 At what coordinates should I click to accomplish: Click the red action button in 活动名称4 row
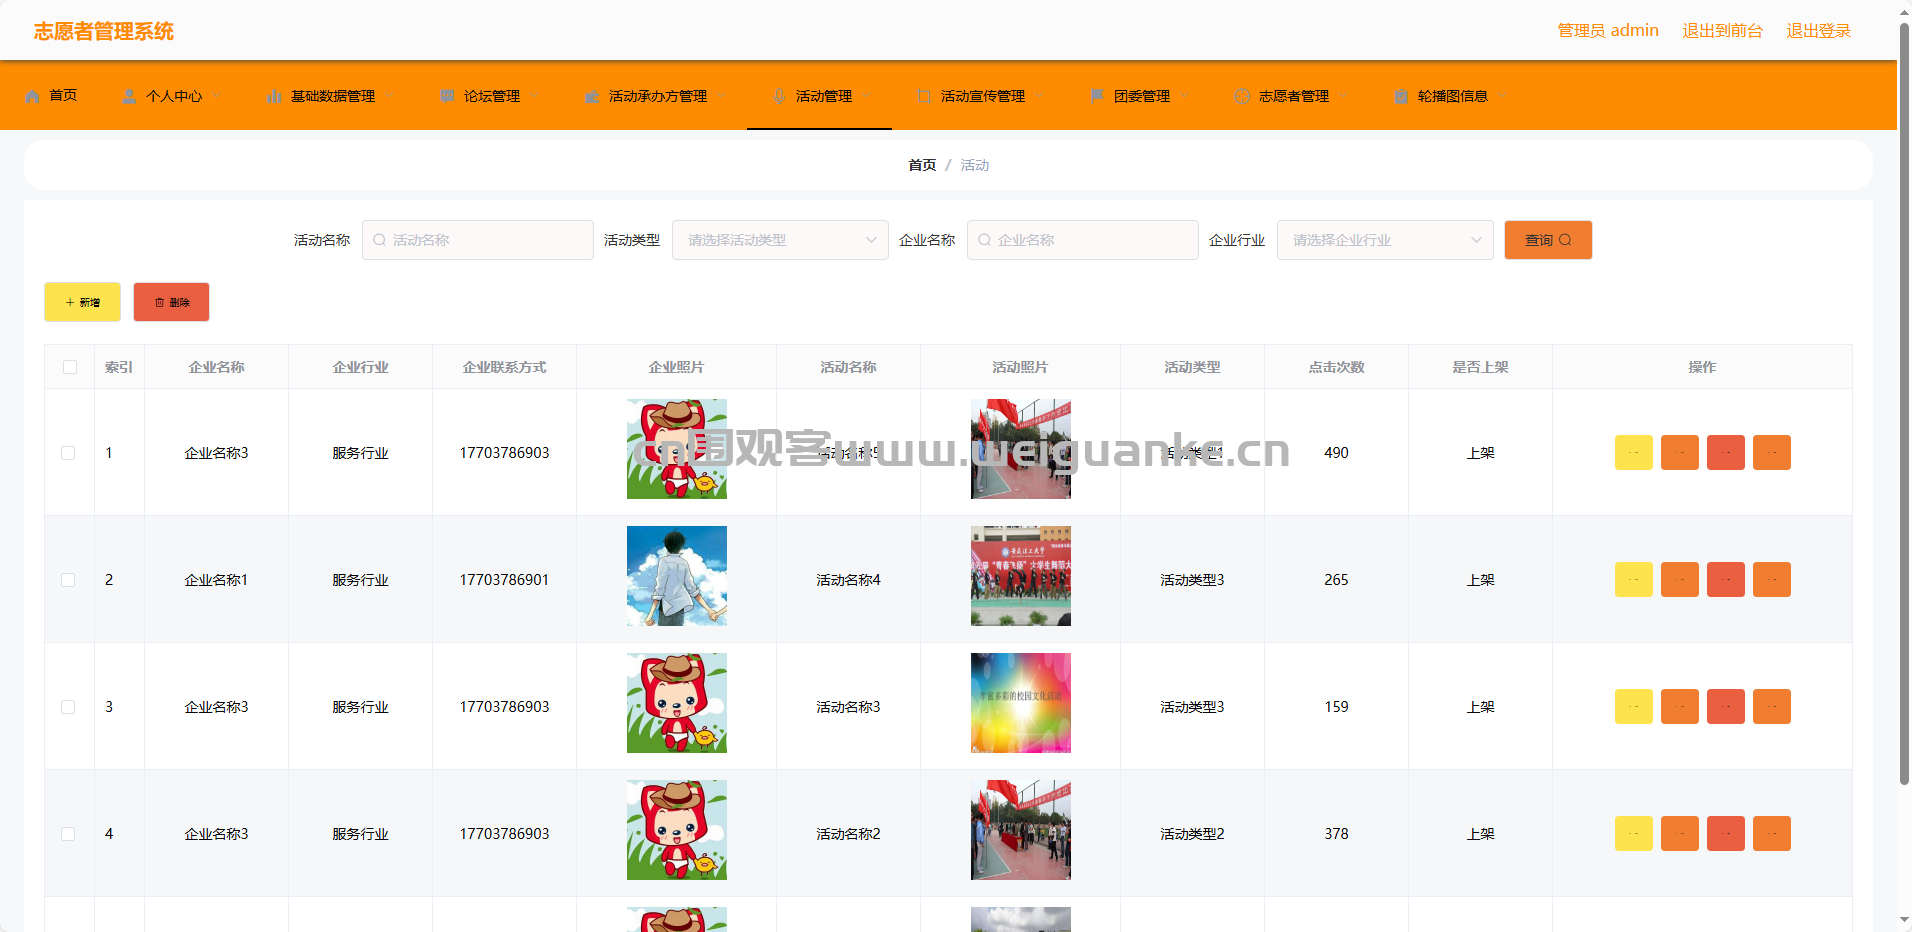click(1726, 580)
